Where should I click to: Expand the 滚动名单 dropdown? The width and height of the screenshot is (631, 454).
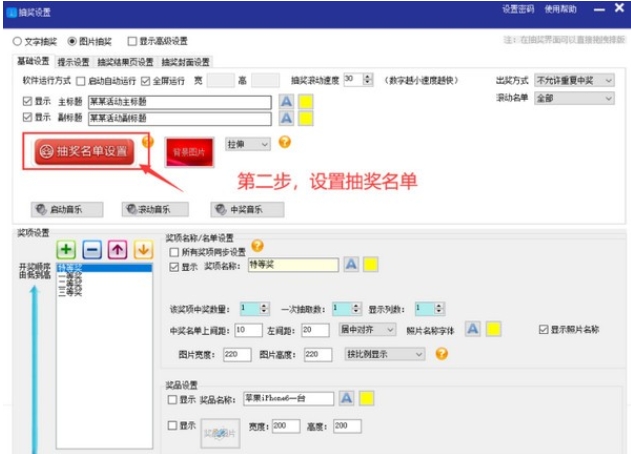[x=575, y=98]
